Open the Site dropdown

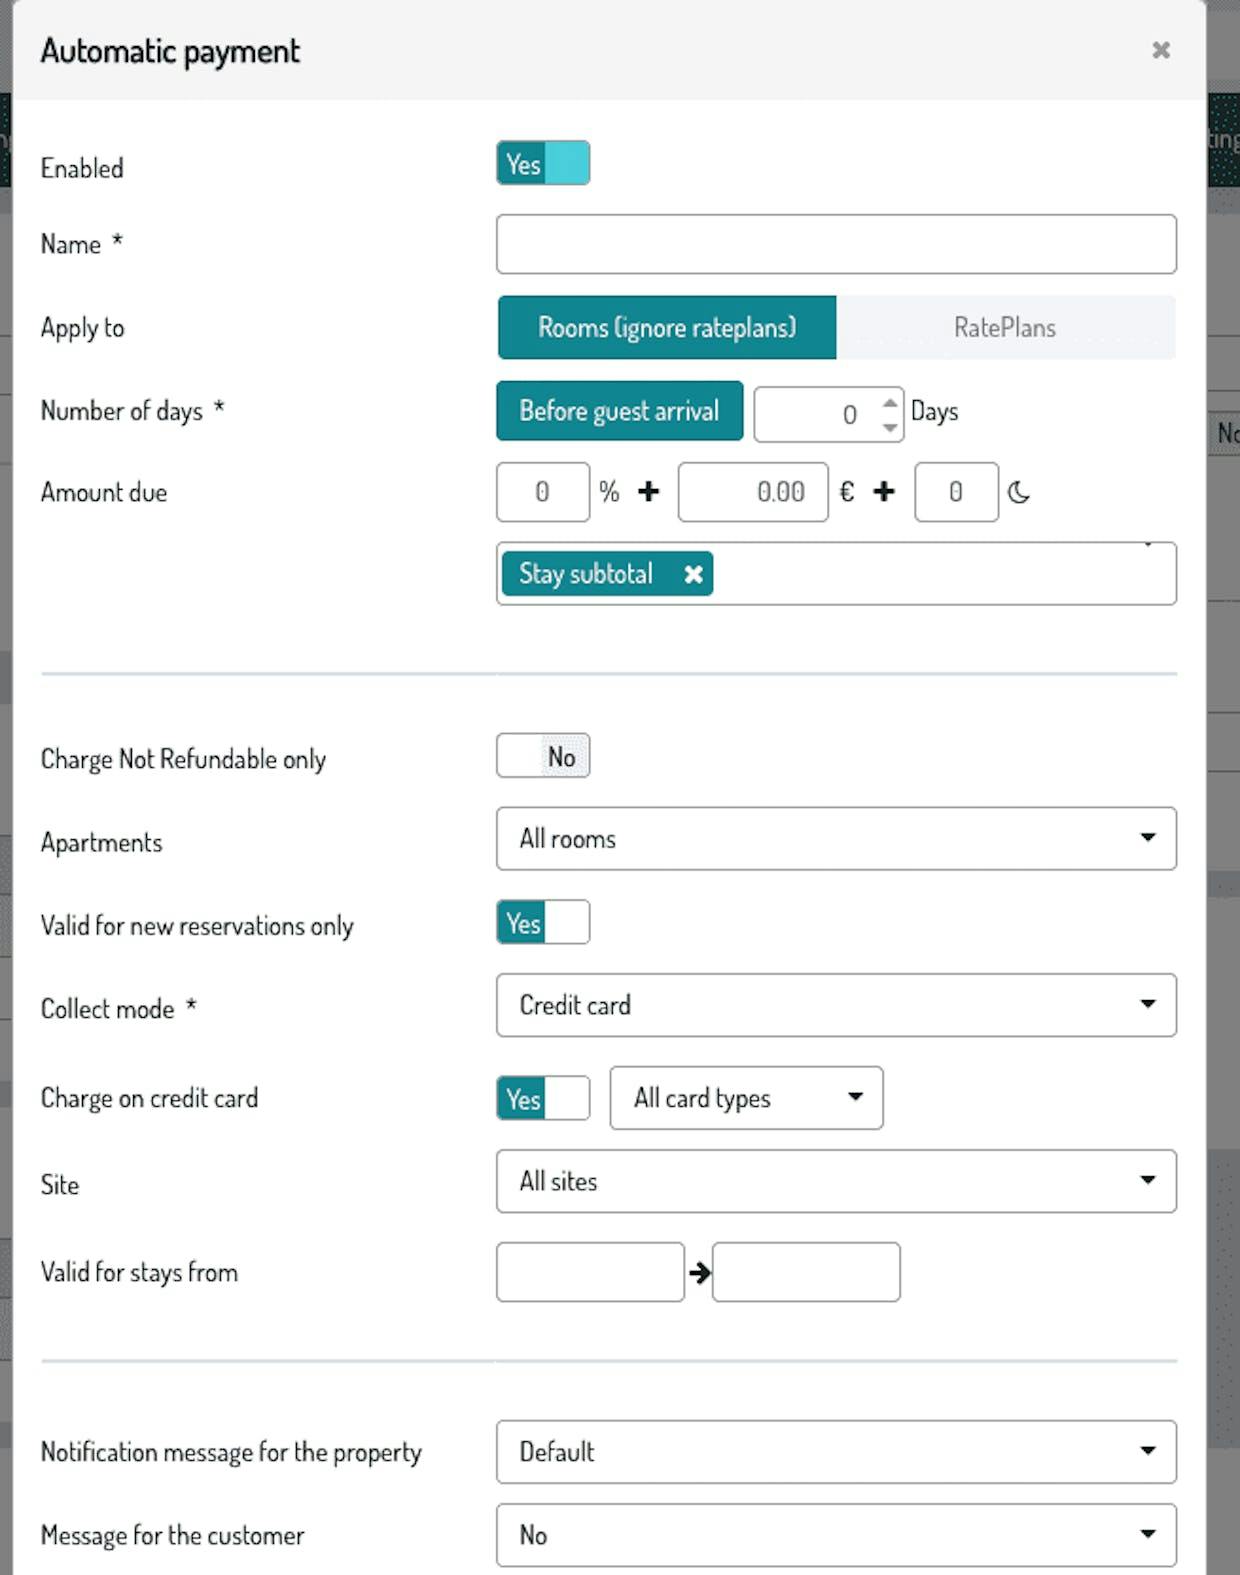pos(835,1181)
